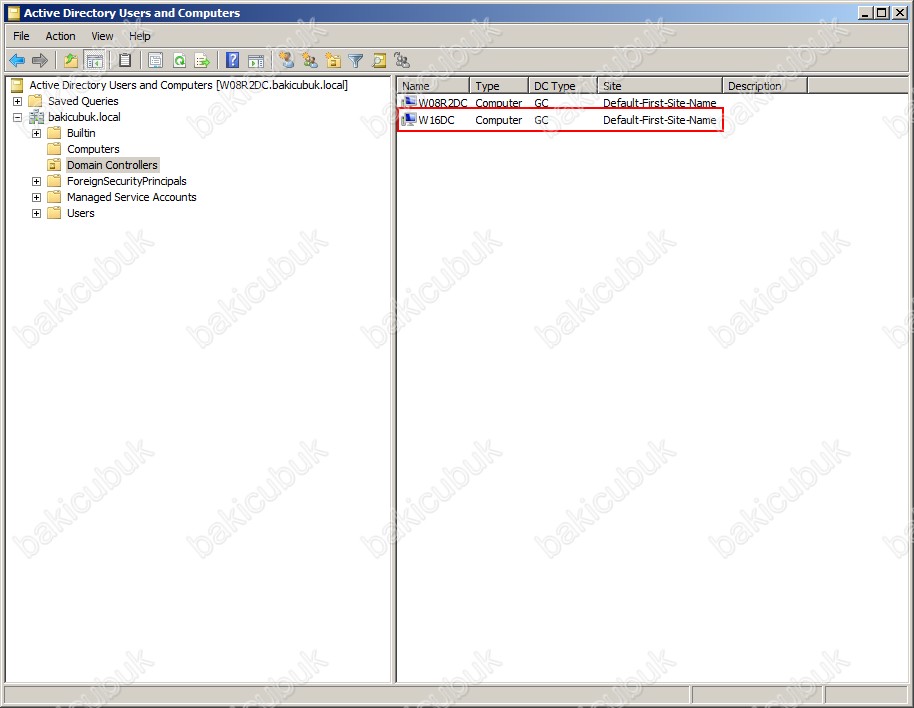Select the W08R2DC computer row
The height and width of the screenshot is (708, 914).
tap(560, 103)
